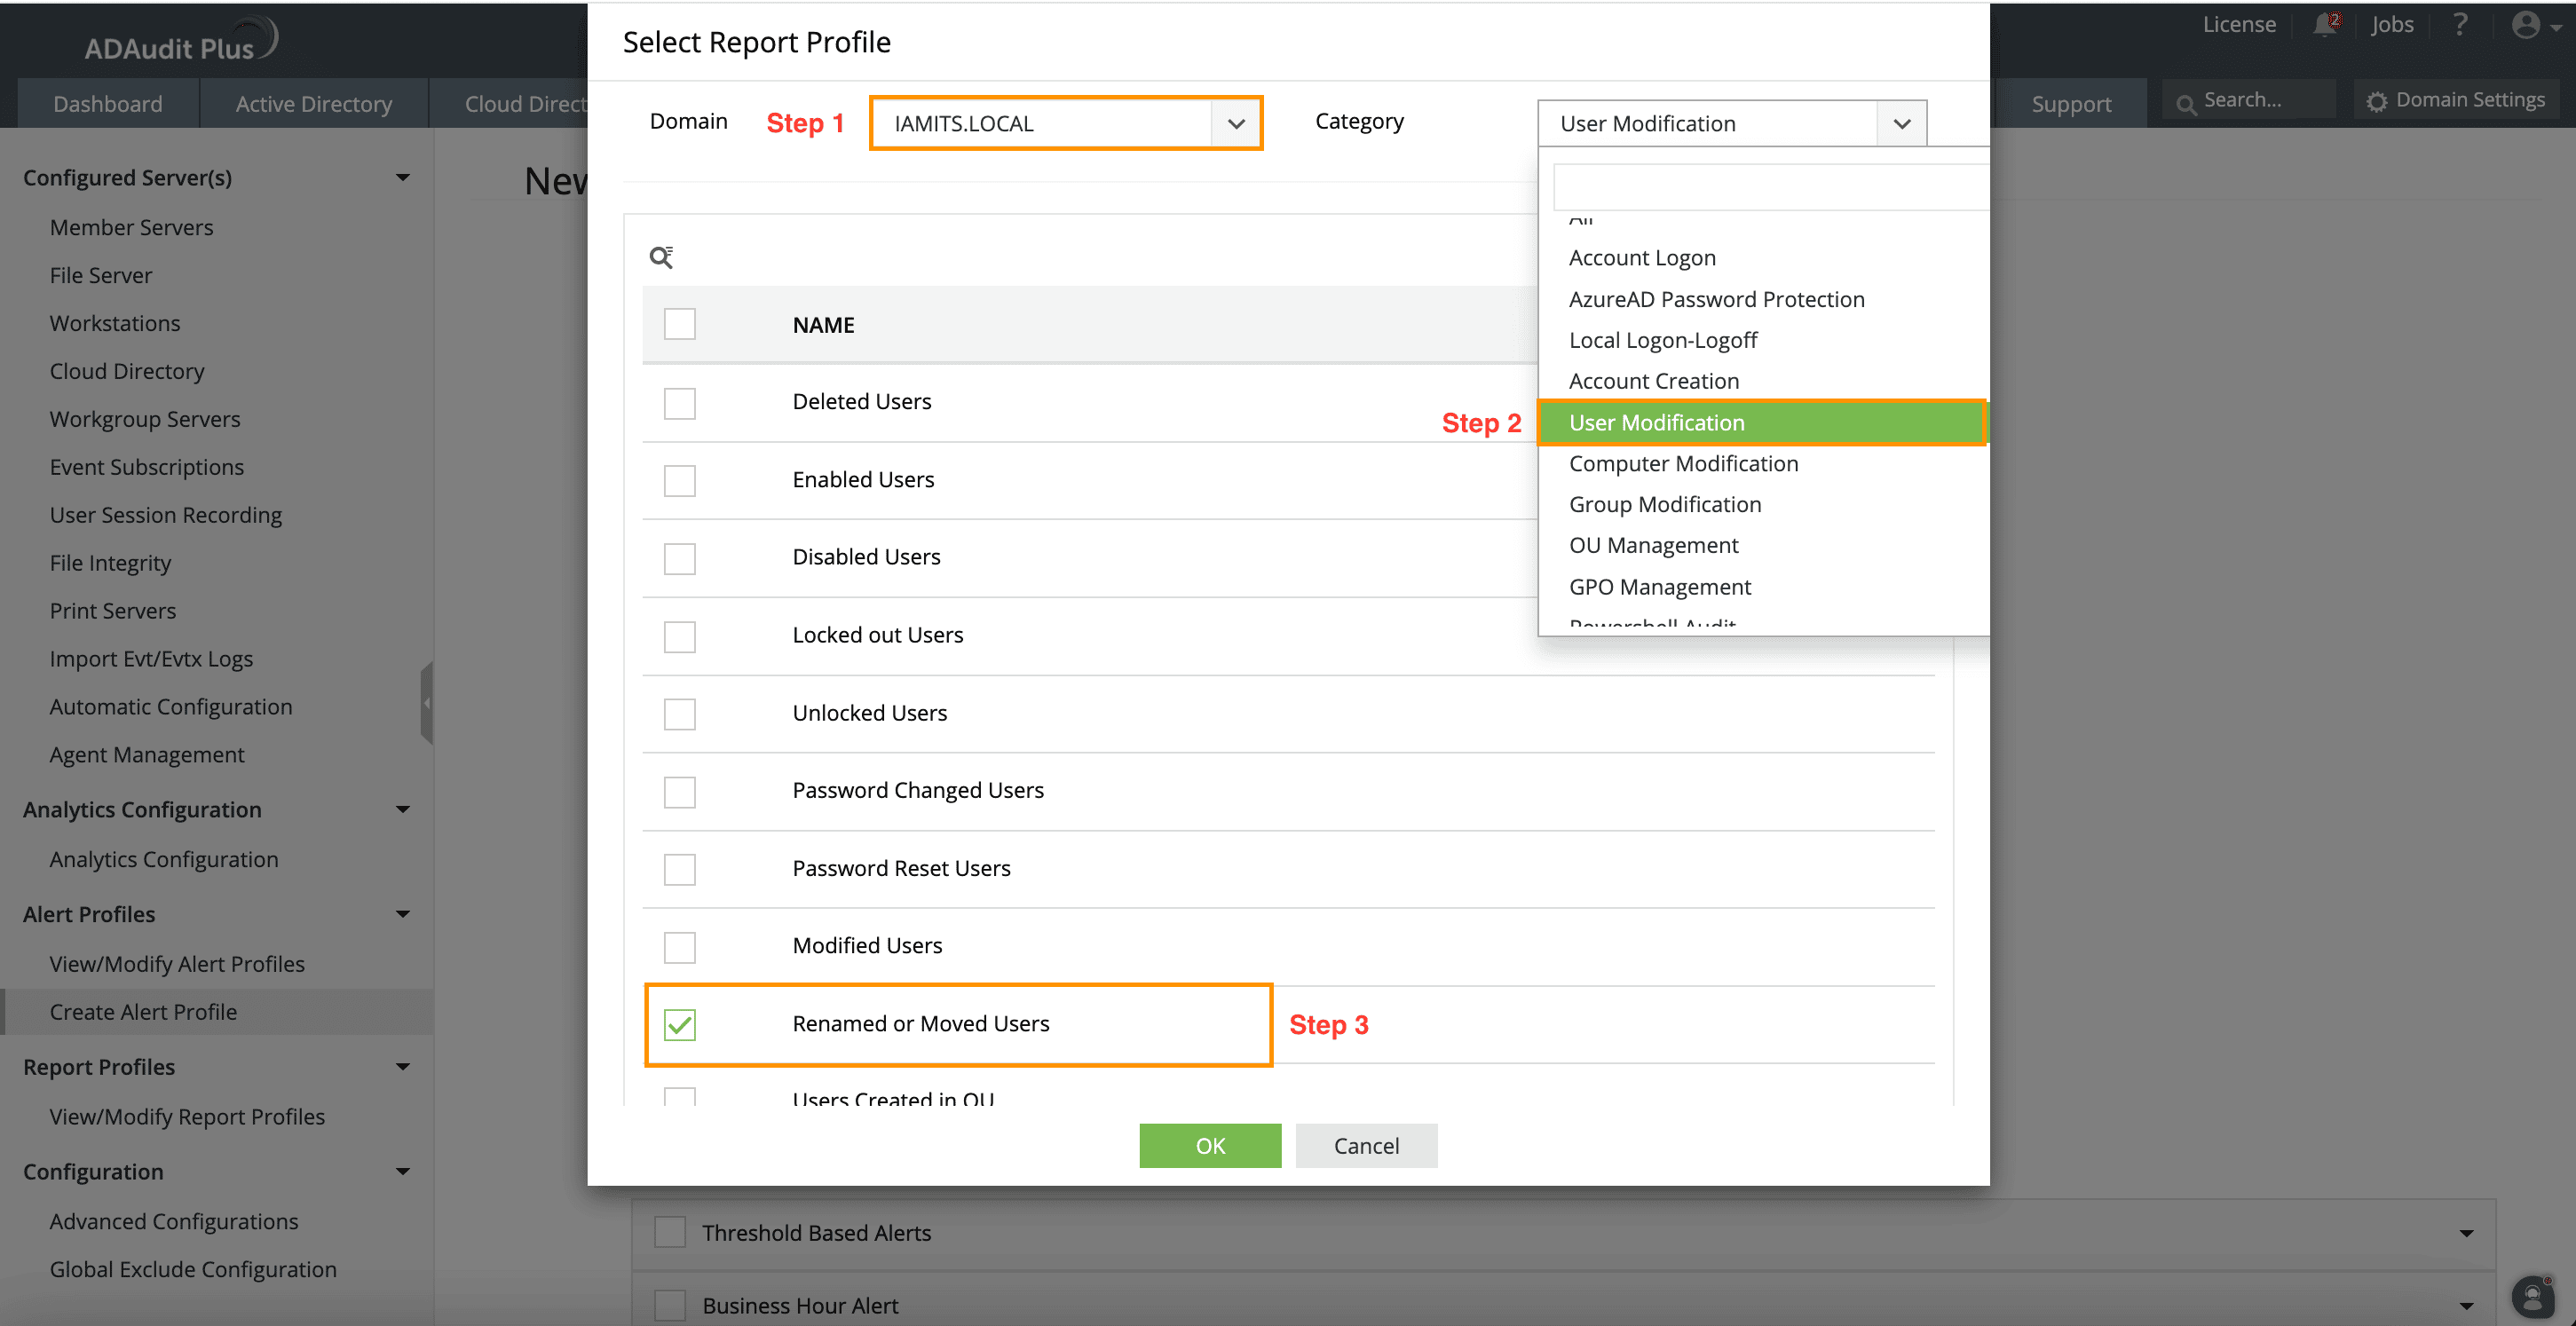Viewport: 2576px width, 1326px height.
Task: Tick the Password Reset Users checkbox
Action: 680,869
